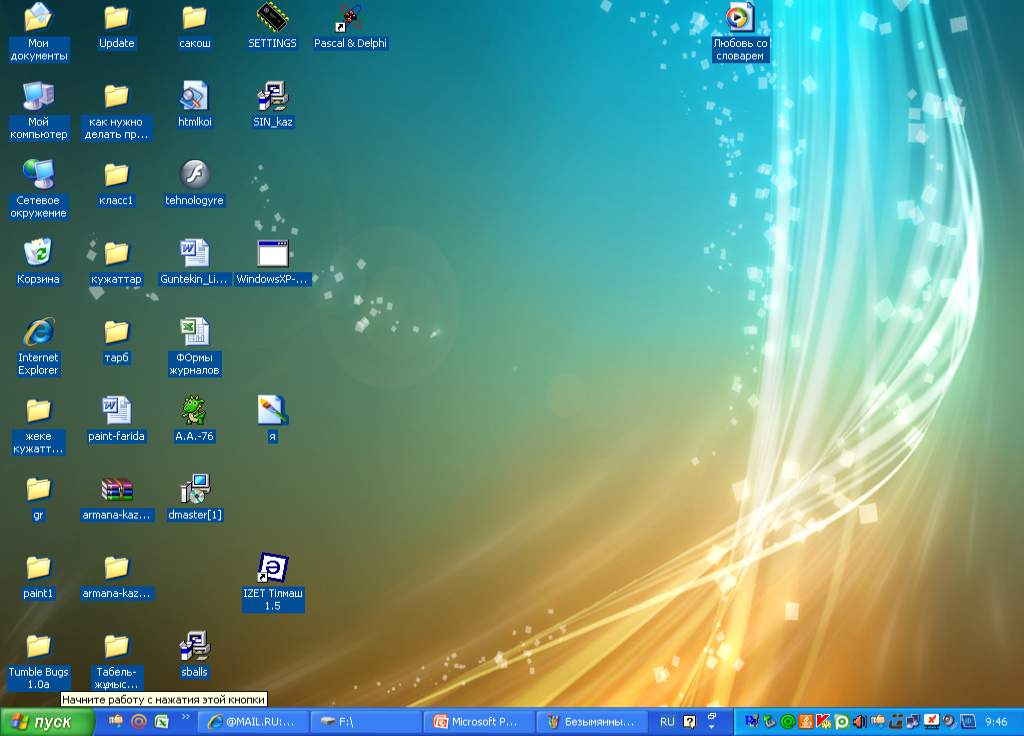Select the A.A.-76 green dragon icon
Viewport: 1024px width, 736px height.
coord(194,410)
